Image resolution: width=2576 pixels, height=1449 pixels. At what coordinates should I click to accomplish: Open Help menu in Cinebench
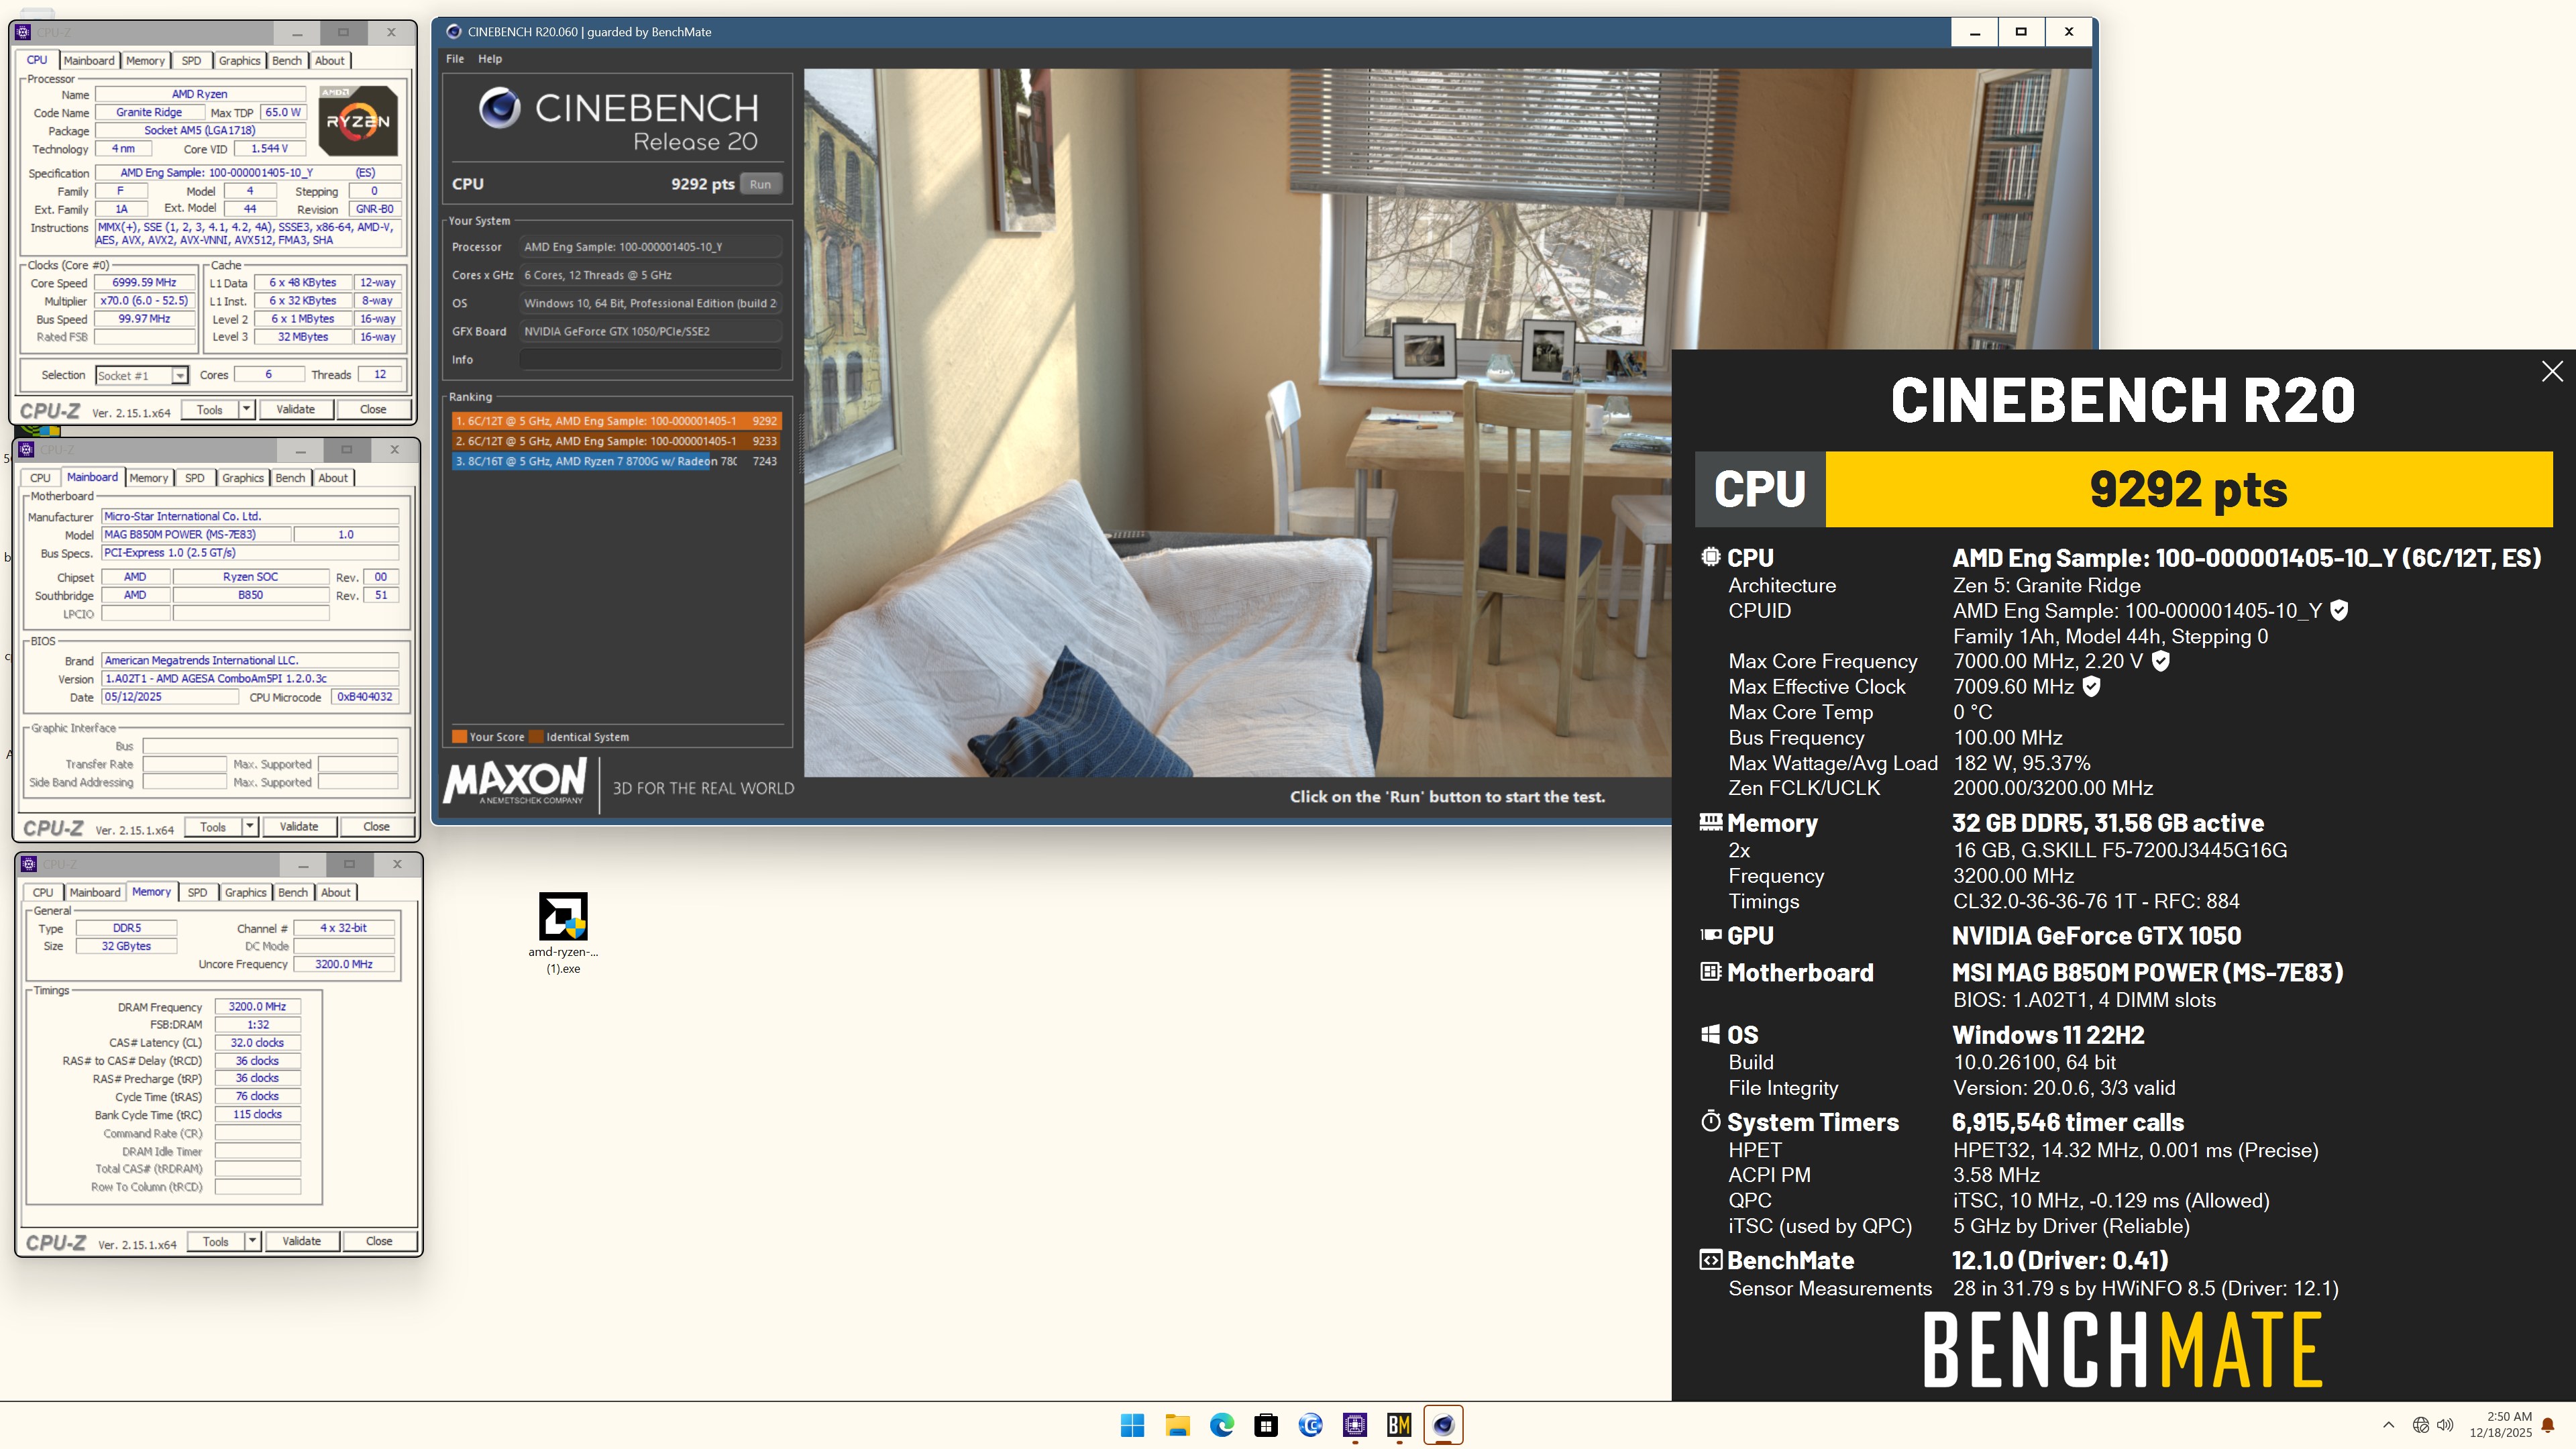point(490,59)
